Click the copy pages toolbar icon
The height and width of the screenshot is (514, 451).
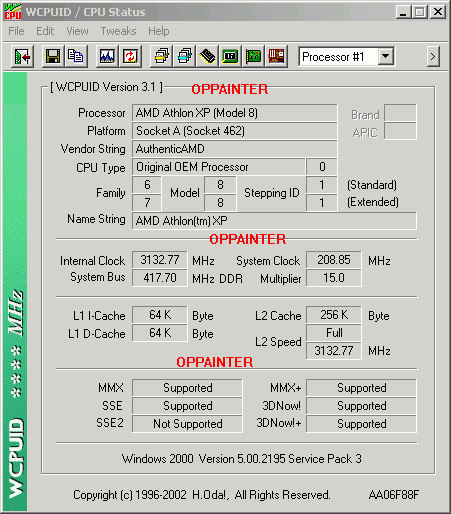tap(76, 56)
